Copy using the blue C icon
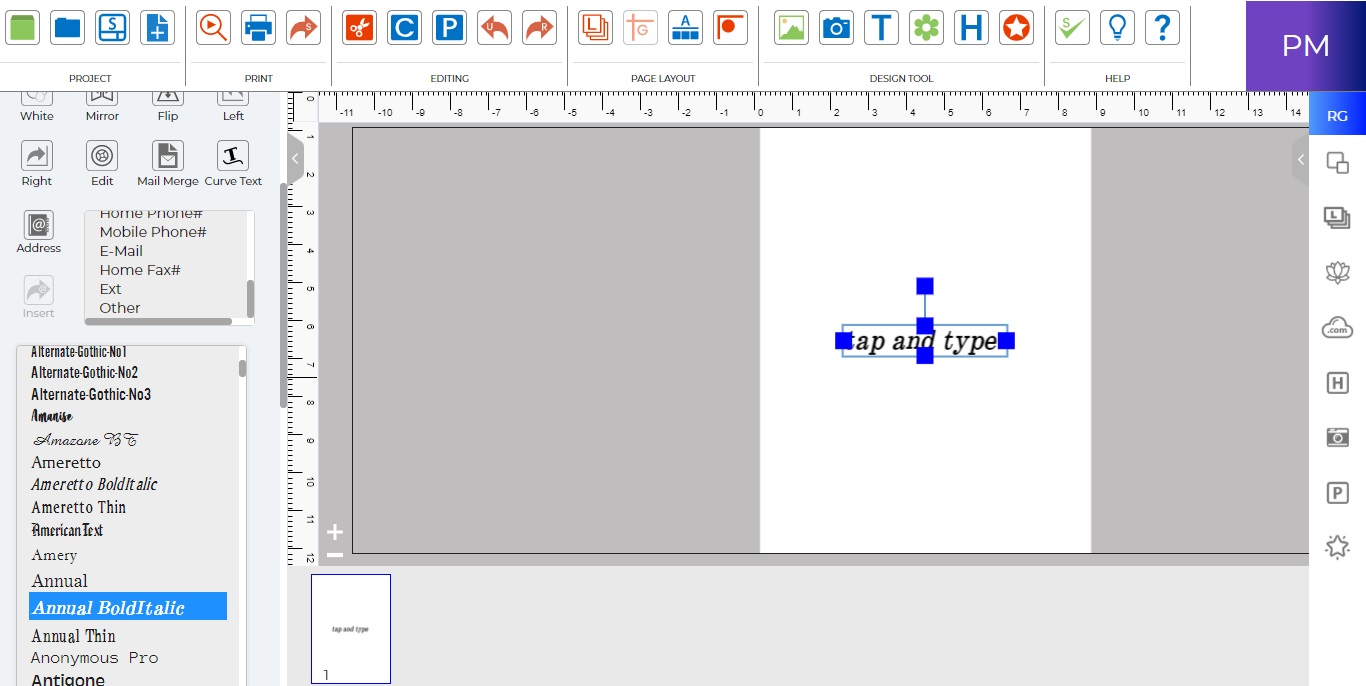1366x686 pixels. pos(404,27)
